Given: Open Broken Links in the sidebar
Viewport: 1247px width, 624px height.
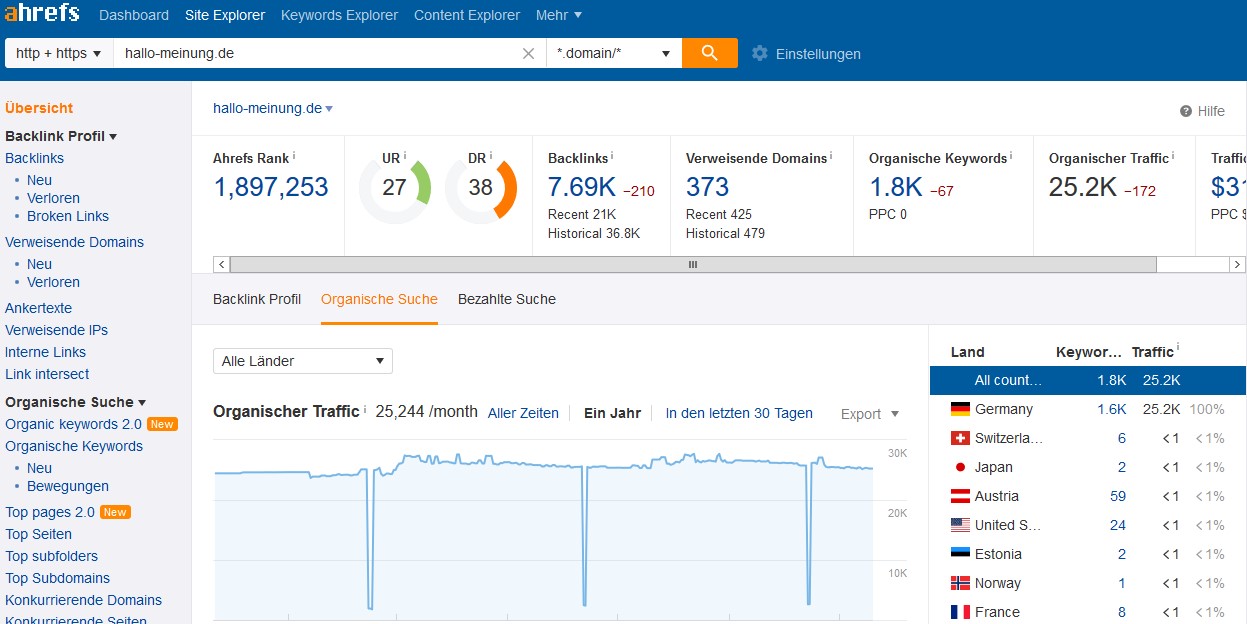Looking at the screenshot, I should tap(68, 216).
